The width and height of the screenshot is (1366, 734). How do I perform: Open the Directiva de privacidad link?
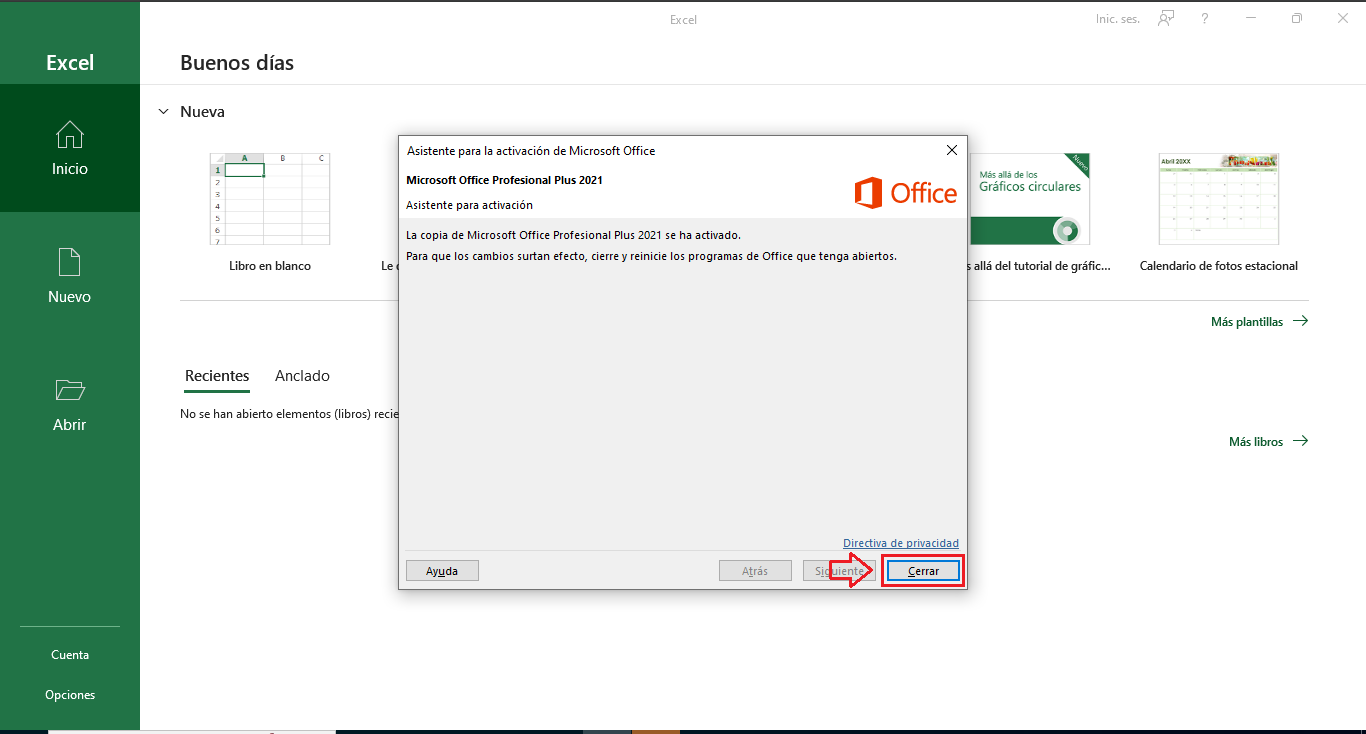pyautogui.click(x=900, y=543)
